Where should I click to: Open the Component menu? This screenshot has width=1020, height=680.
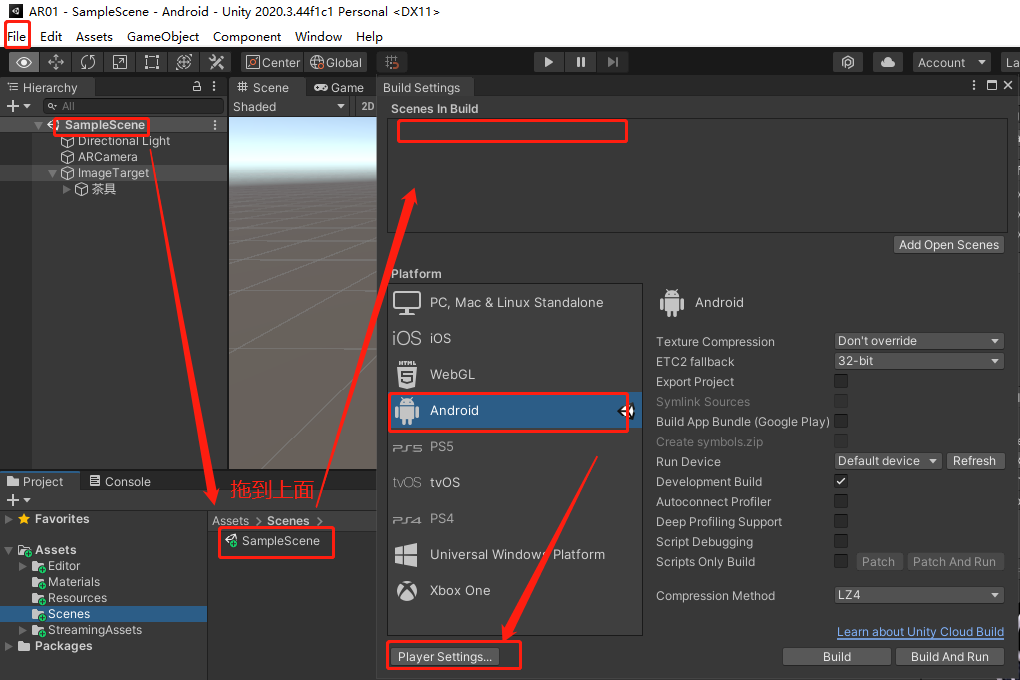coord(247,36)
